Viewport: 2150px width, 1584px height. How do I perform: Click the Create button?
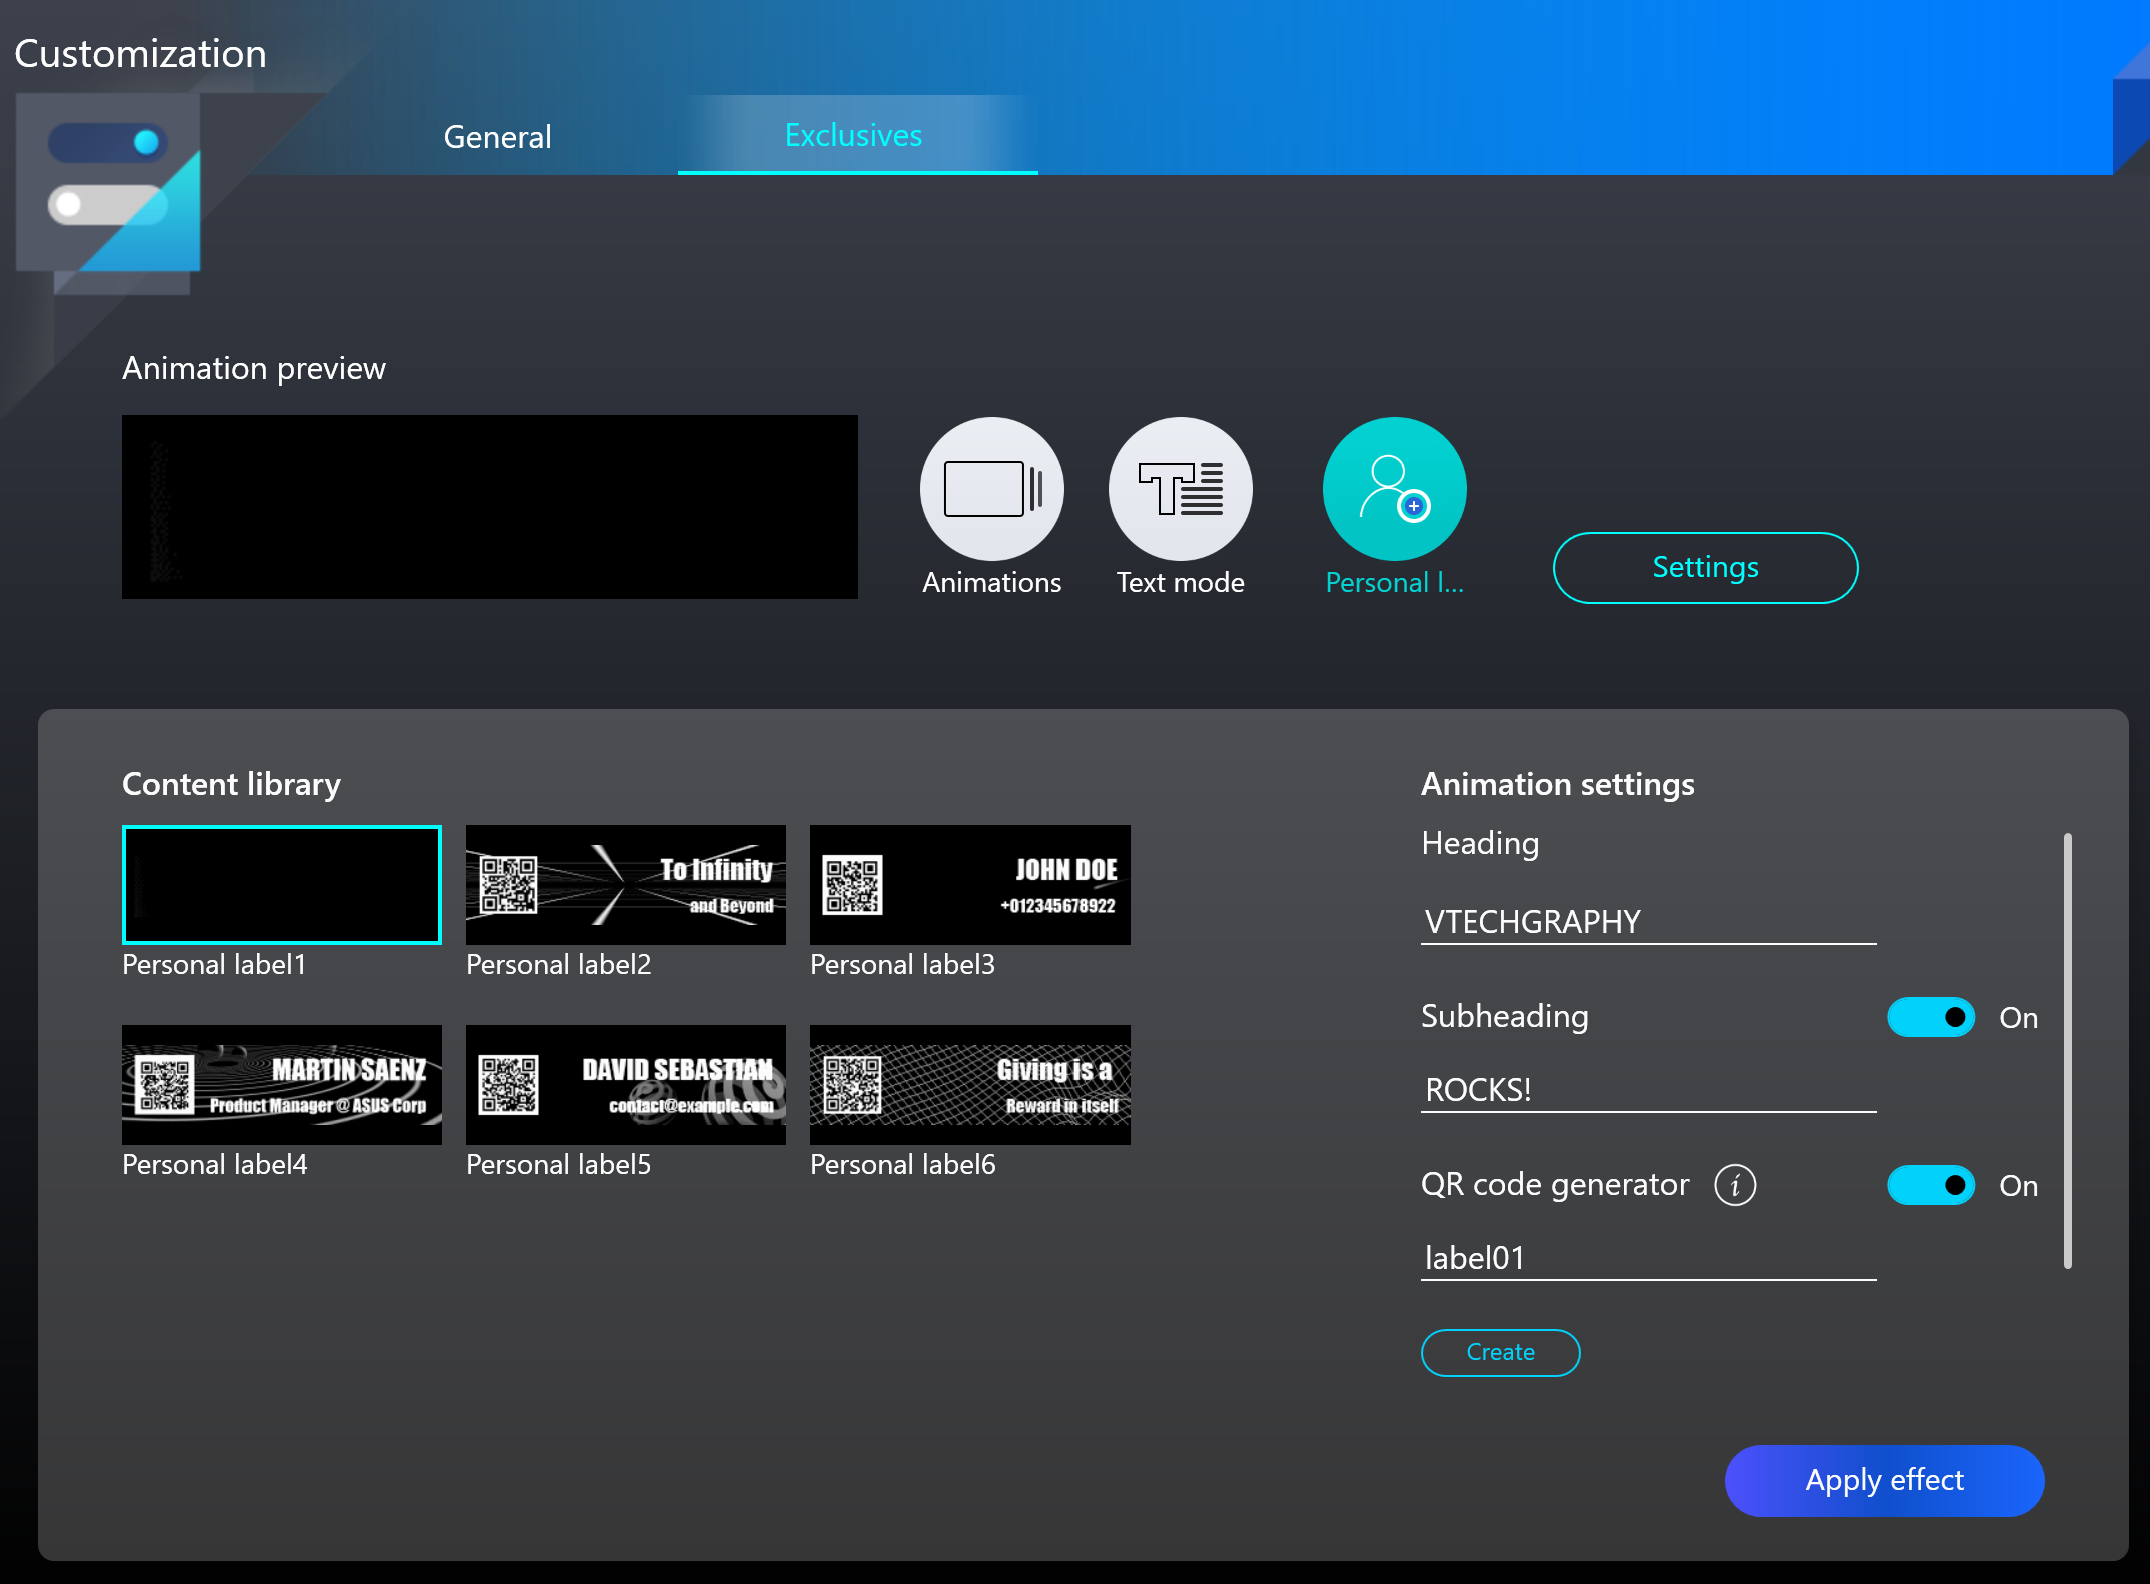1500,1352
